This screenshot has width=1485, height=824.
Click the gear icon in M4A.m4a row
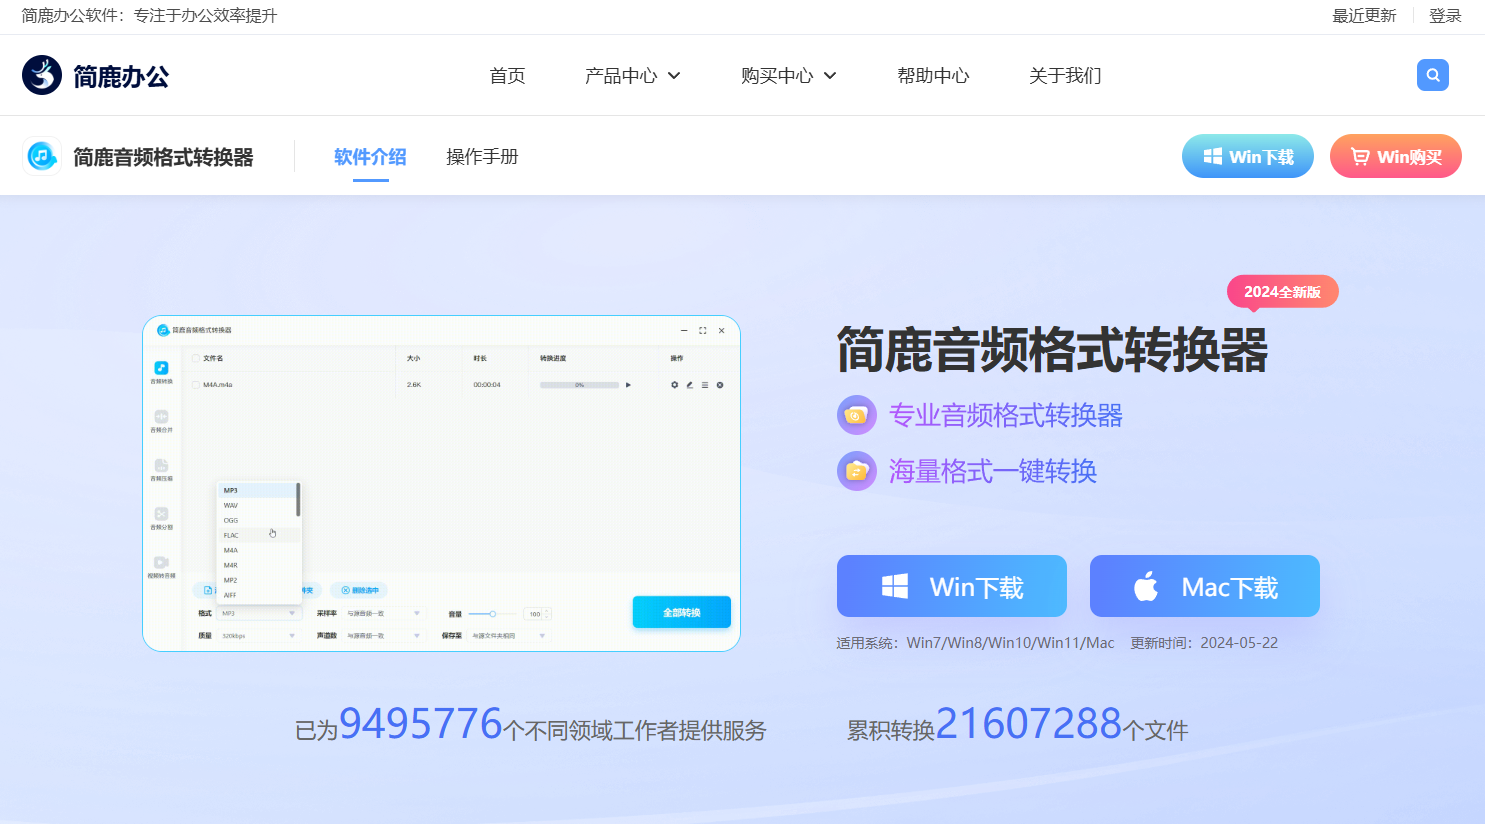[x=675, y=385]
